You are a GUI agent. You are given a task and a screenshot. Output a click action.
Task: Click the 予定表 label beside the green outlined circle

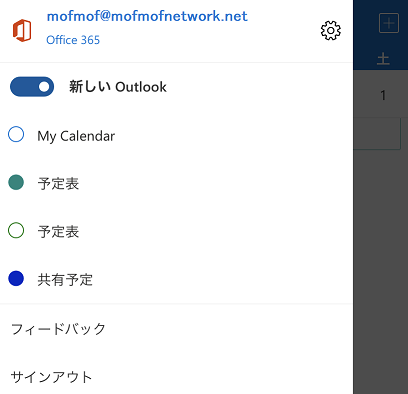pos(58,232)
